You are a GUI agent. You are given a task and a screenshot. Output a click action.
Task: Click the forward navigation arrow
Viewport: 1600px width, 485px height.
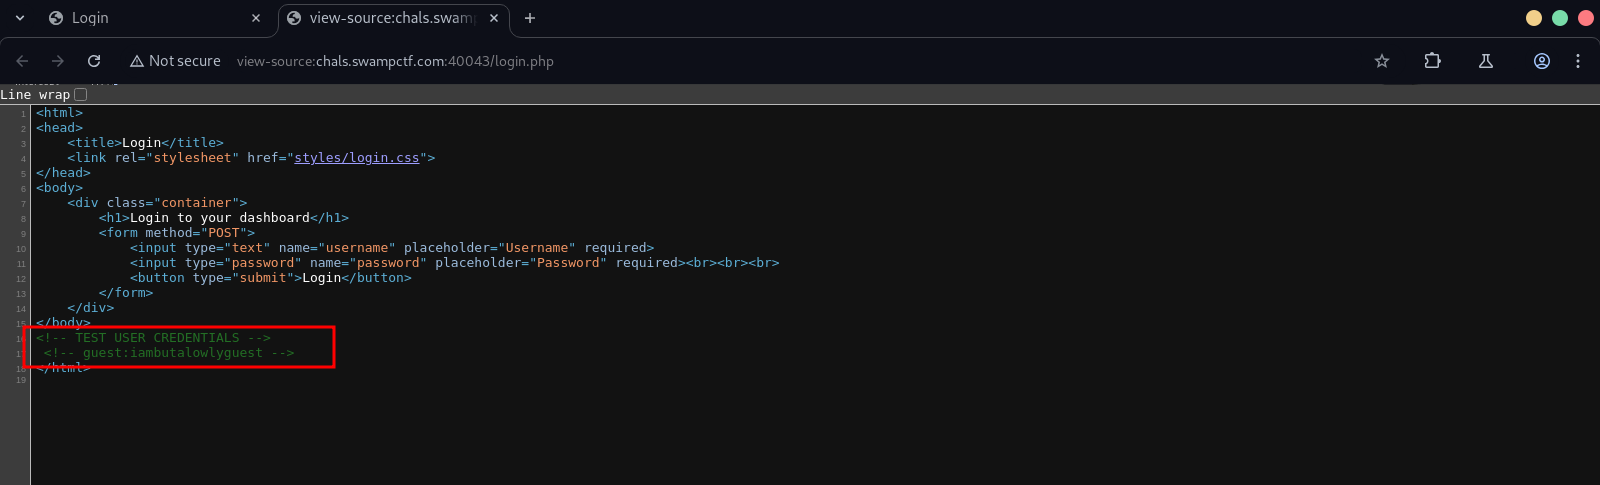pos(58,61)
